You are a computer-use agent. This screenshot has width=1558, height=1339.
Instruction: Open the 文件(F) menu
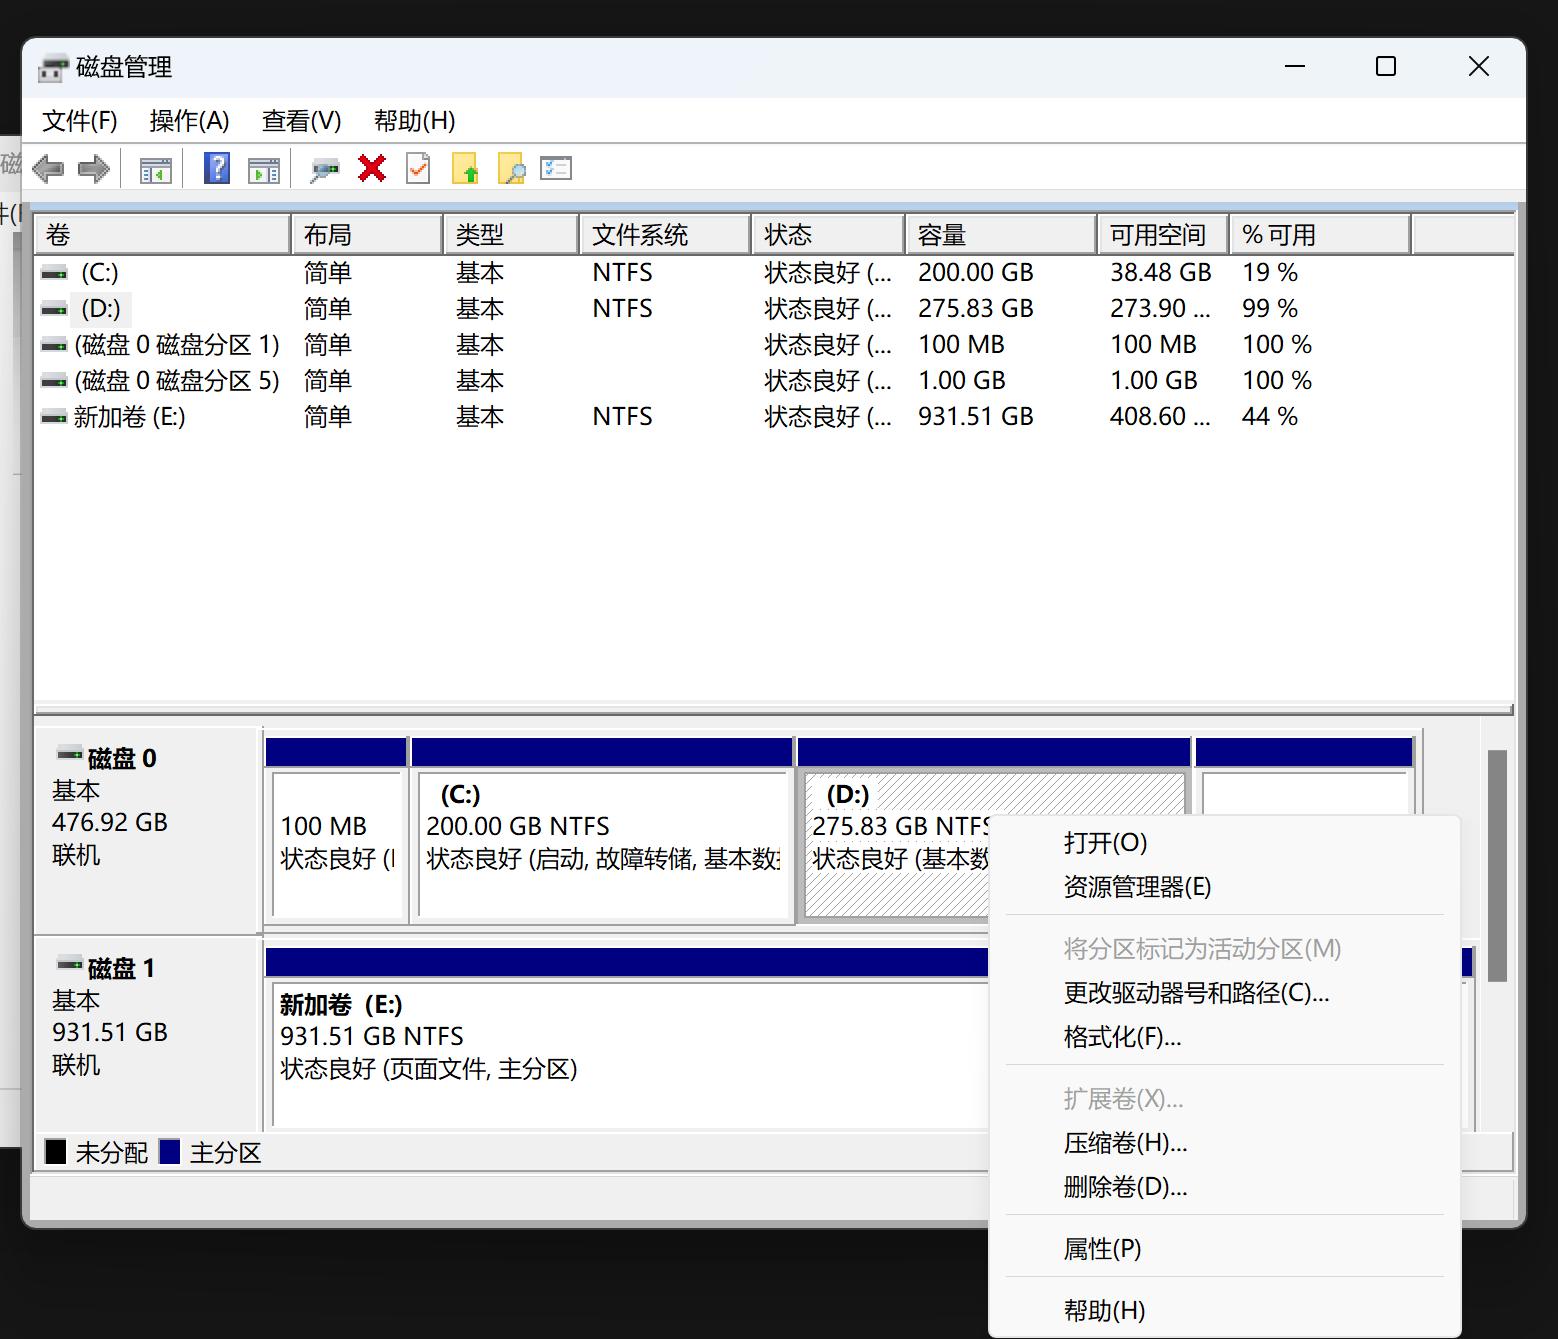(x=80, y=121)
